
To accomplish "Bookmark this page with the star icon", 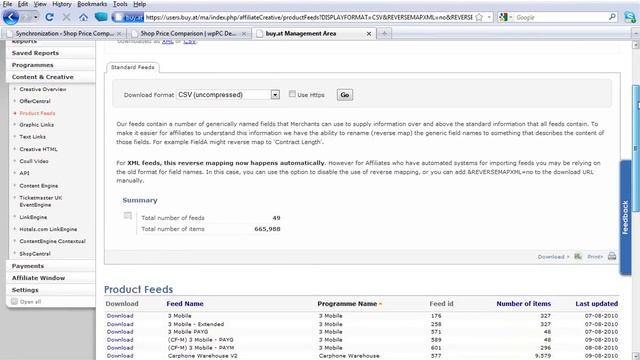I will pos(479,17).
